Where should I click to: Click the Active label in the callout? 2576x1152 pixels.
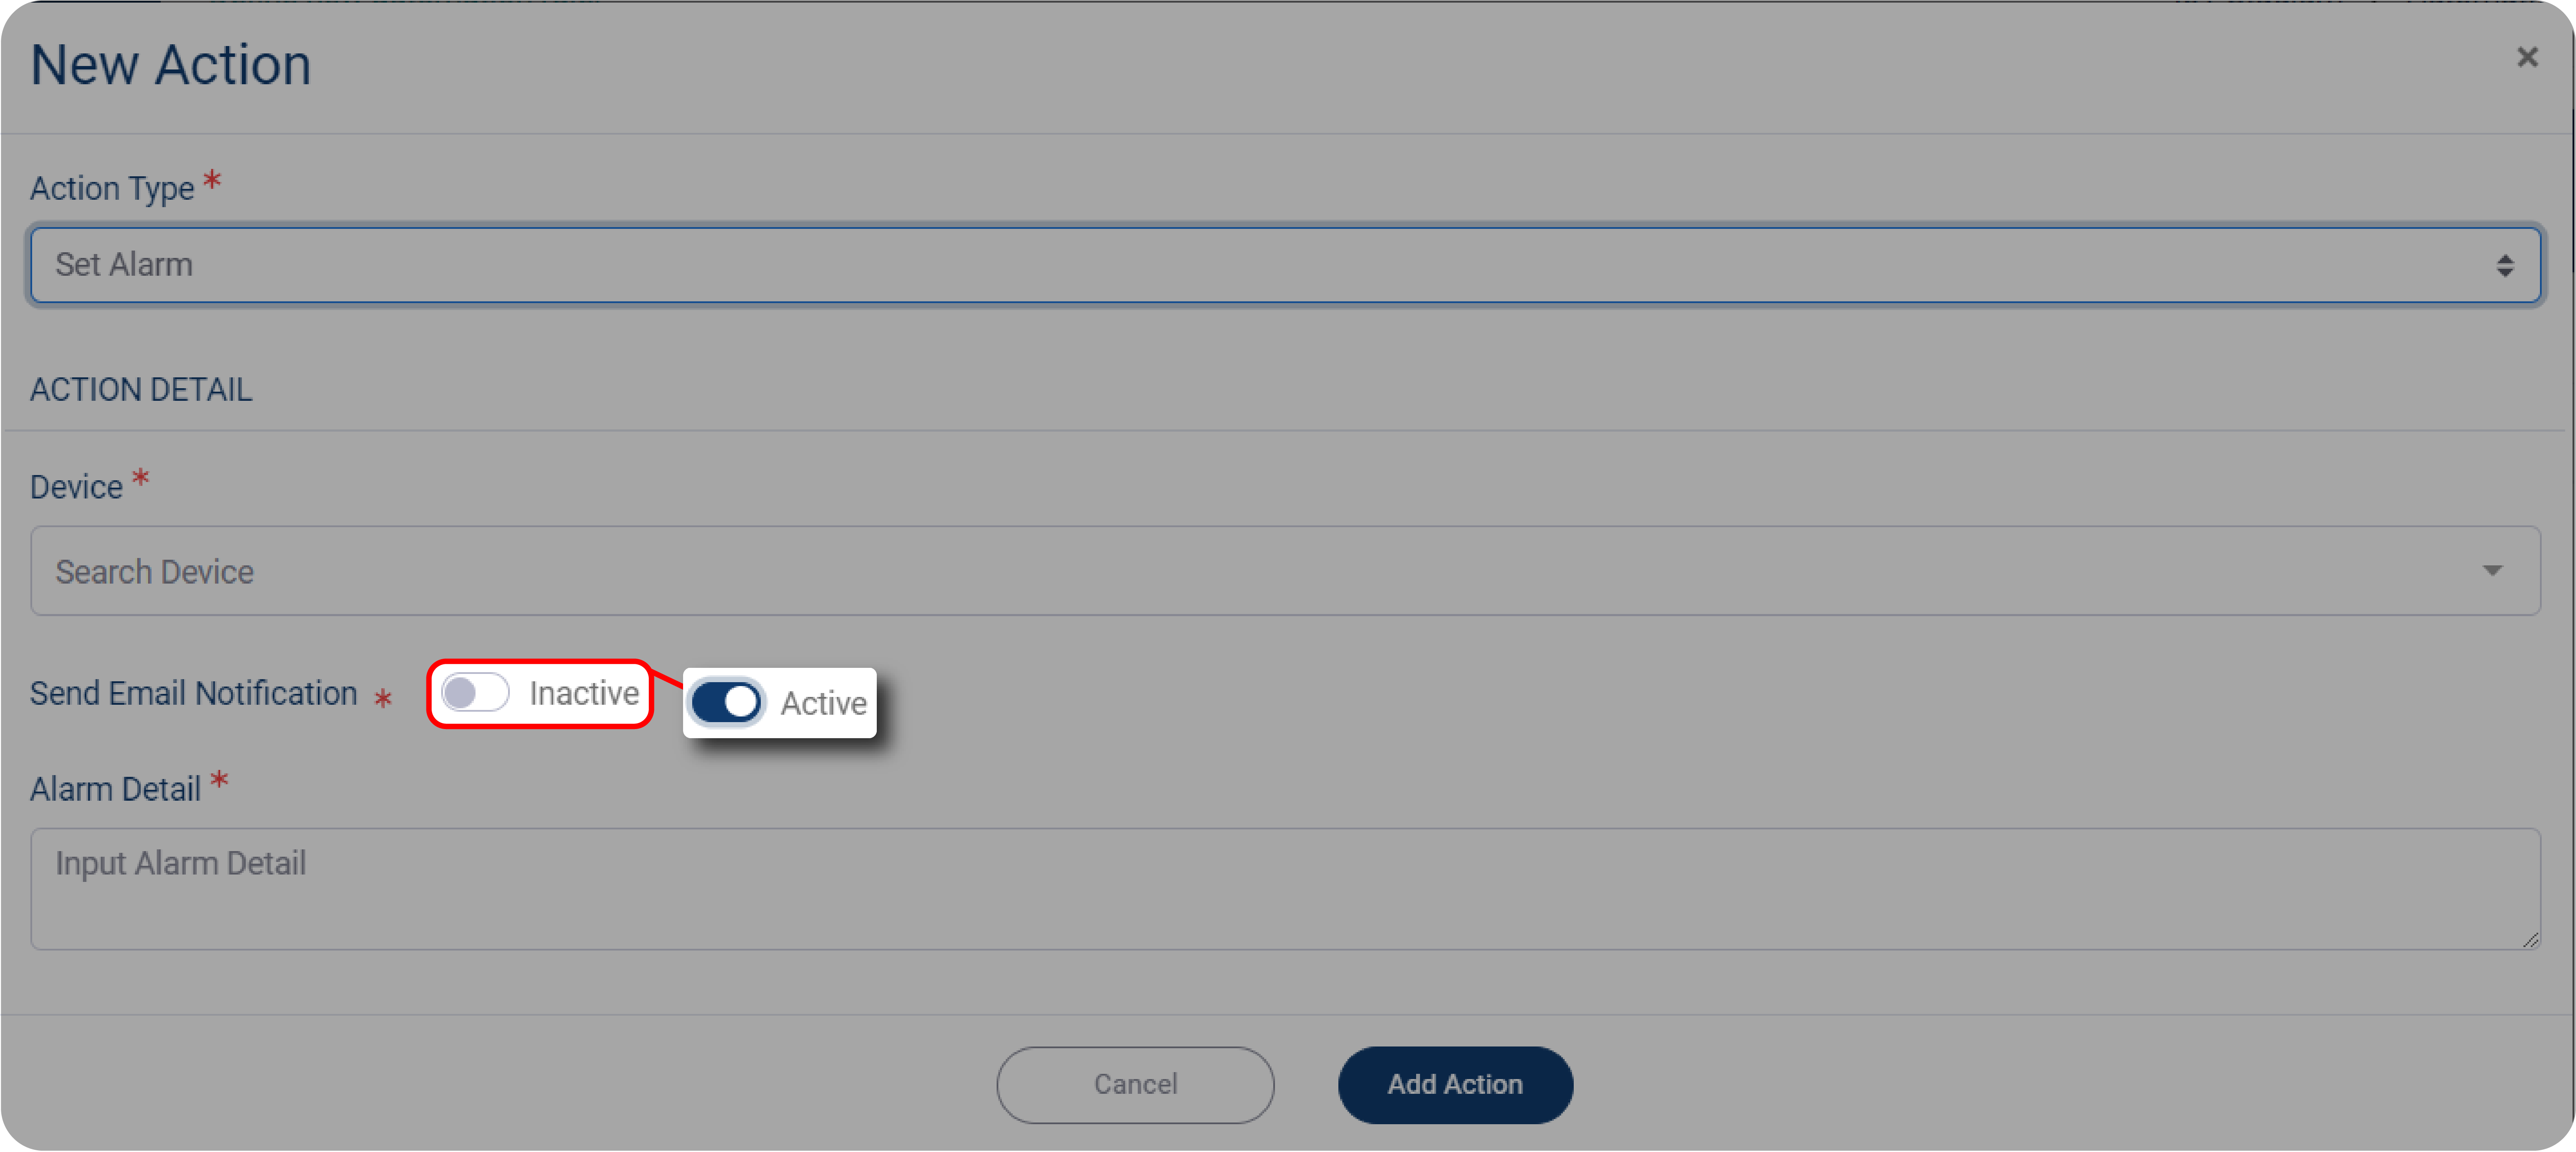coord(823,703)
